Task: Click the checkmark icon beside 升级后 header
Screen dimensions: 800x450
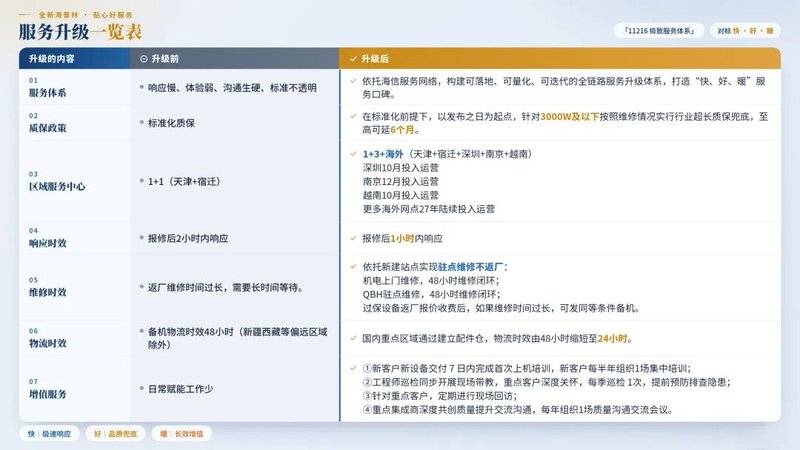Action: coord(353,59)
